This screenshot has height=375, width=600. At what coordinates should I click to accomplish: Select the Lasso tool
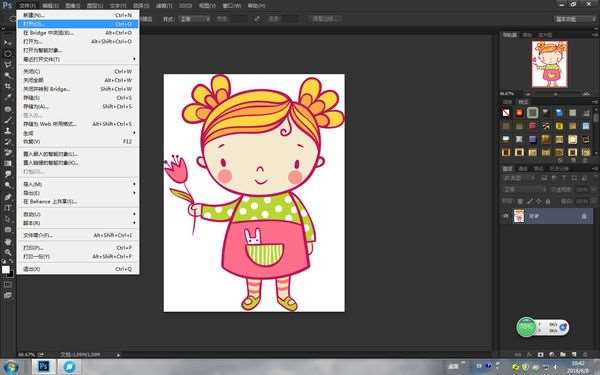(8, 65)
